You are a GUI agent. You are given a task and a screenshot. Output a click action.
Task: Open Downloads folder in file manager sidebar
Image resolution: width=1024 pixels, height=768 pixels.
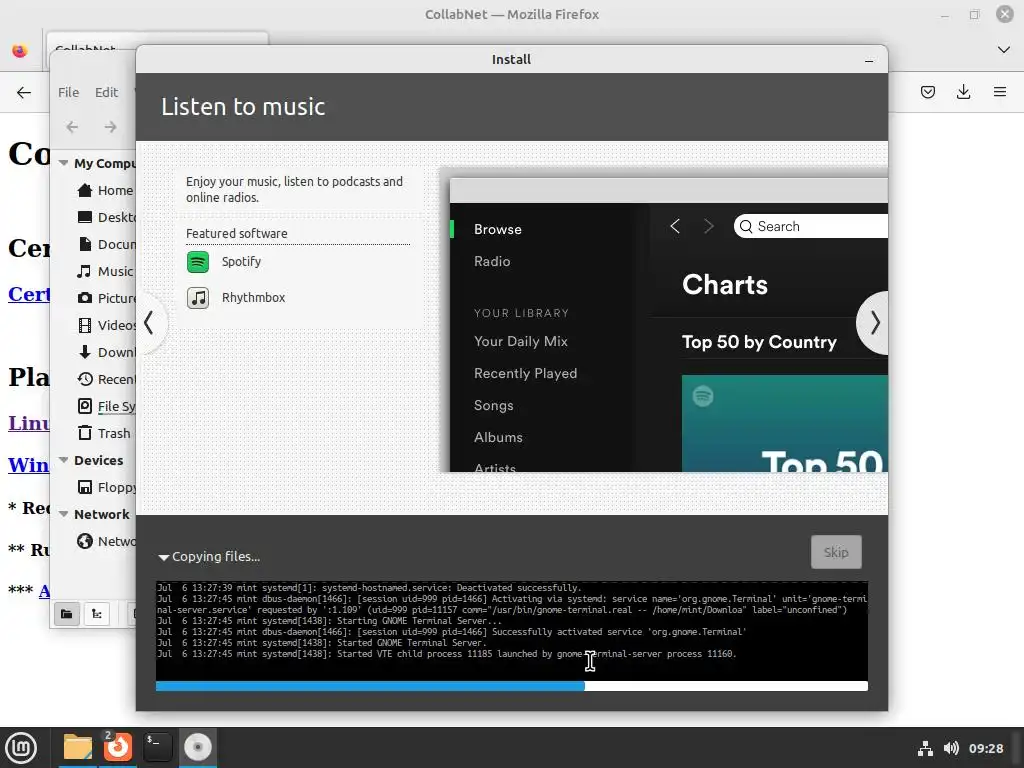pos(106,353)
